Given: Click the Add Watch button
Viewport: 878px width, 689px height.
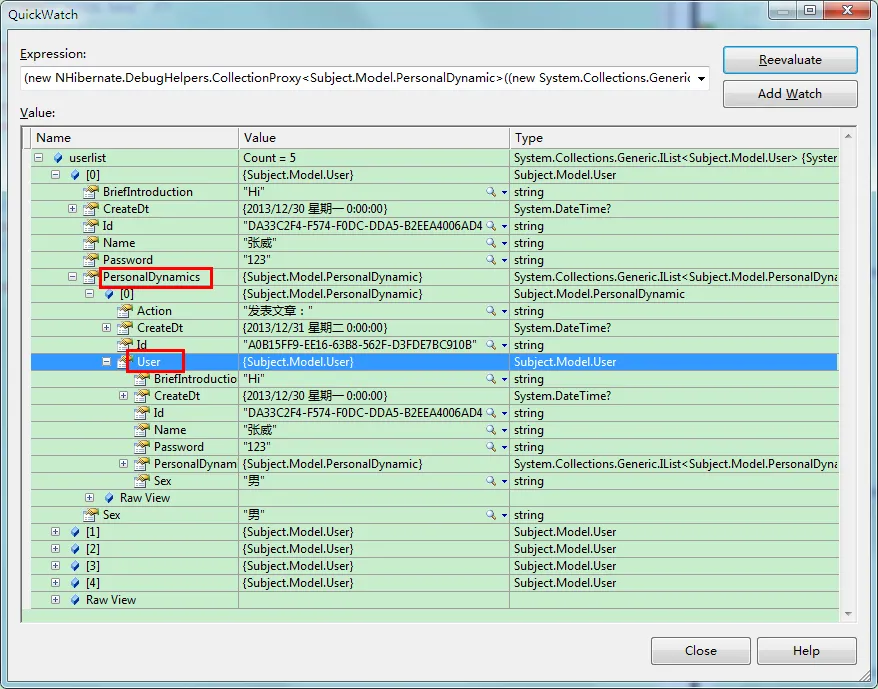Looking at the screenshot, I should click(789, 94).
